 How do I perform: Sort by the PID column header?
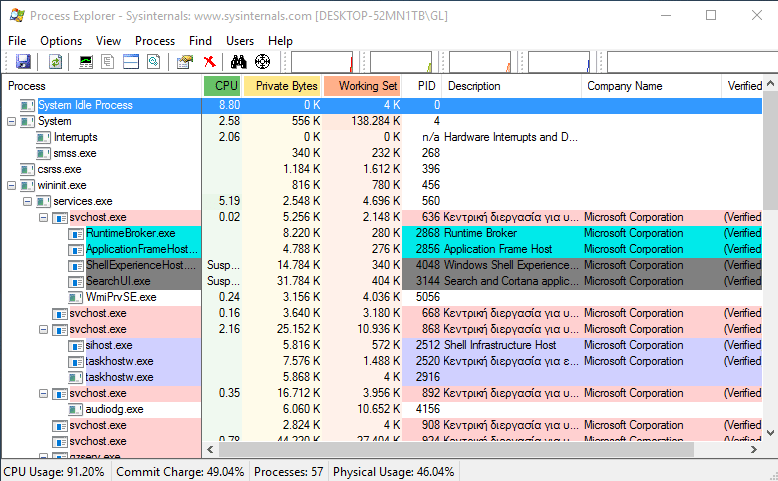click(422, 86)
